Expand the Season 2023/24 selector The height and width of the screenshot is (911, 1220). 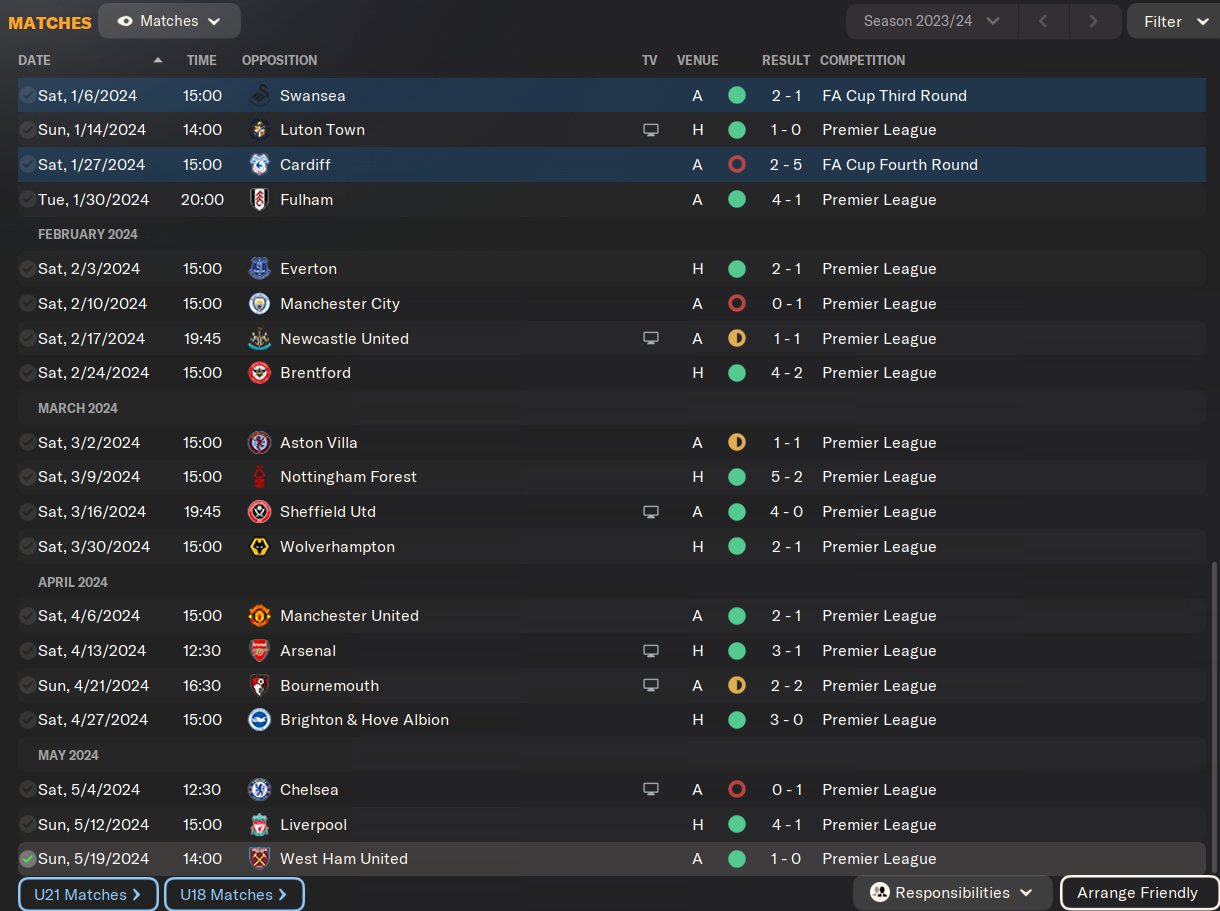[x=931, y=21]
